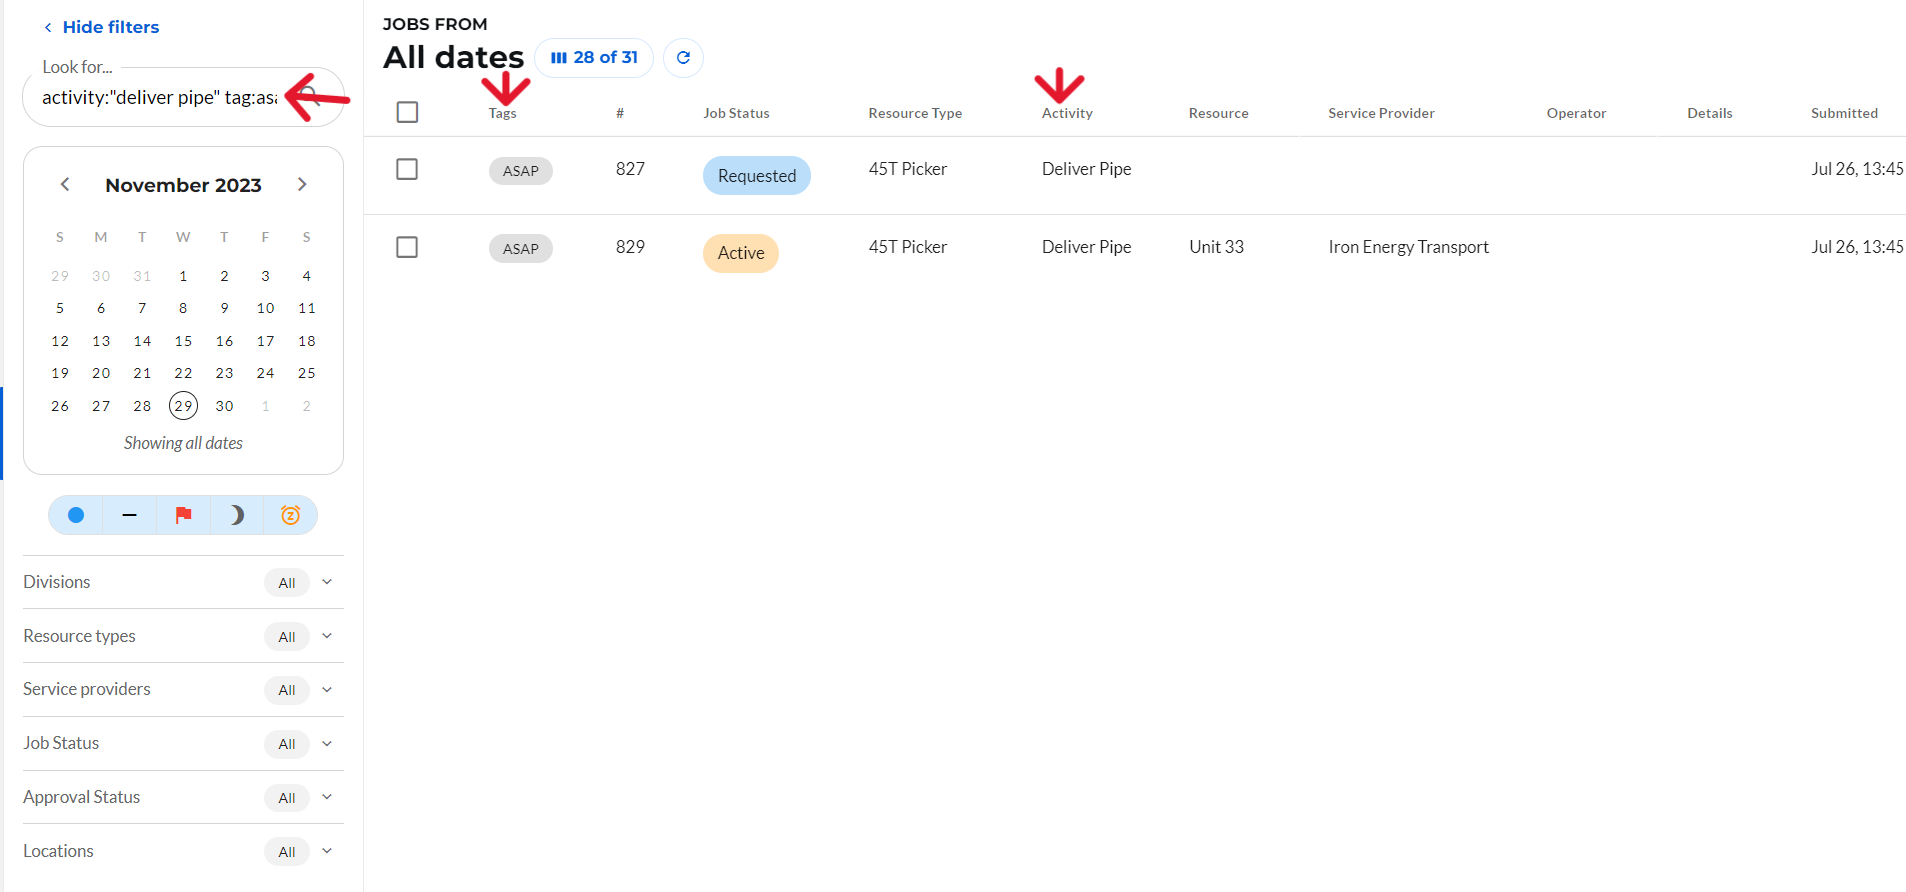The width and height of the screenshot is (1906, 892).
Task: Select November 29 on the calendar
Action: 183,406
